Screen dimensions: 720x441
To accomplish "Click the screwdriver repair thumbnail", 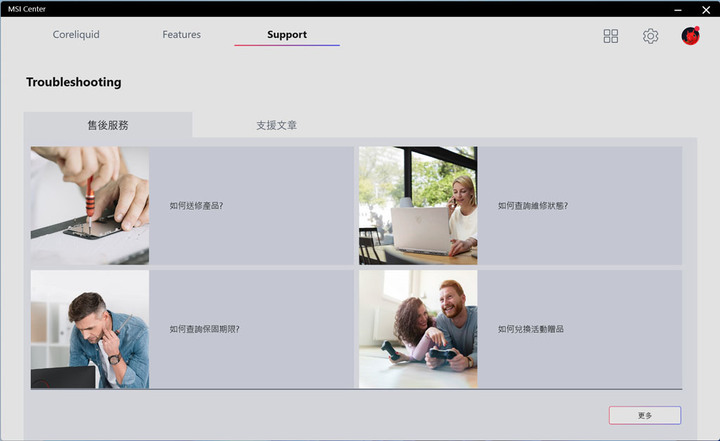I will coord(90,205).
